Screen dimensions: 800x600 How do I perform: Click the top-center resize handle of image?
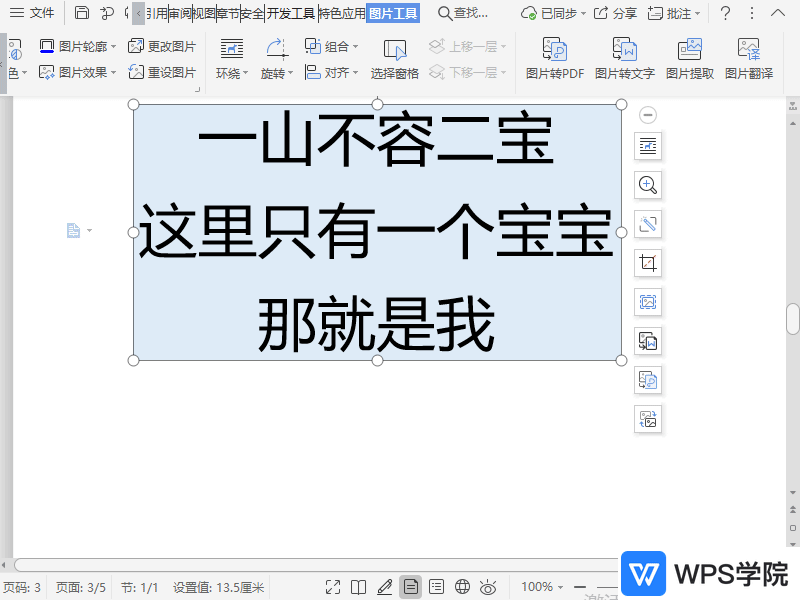point(377,104)
